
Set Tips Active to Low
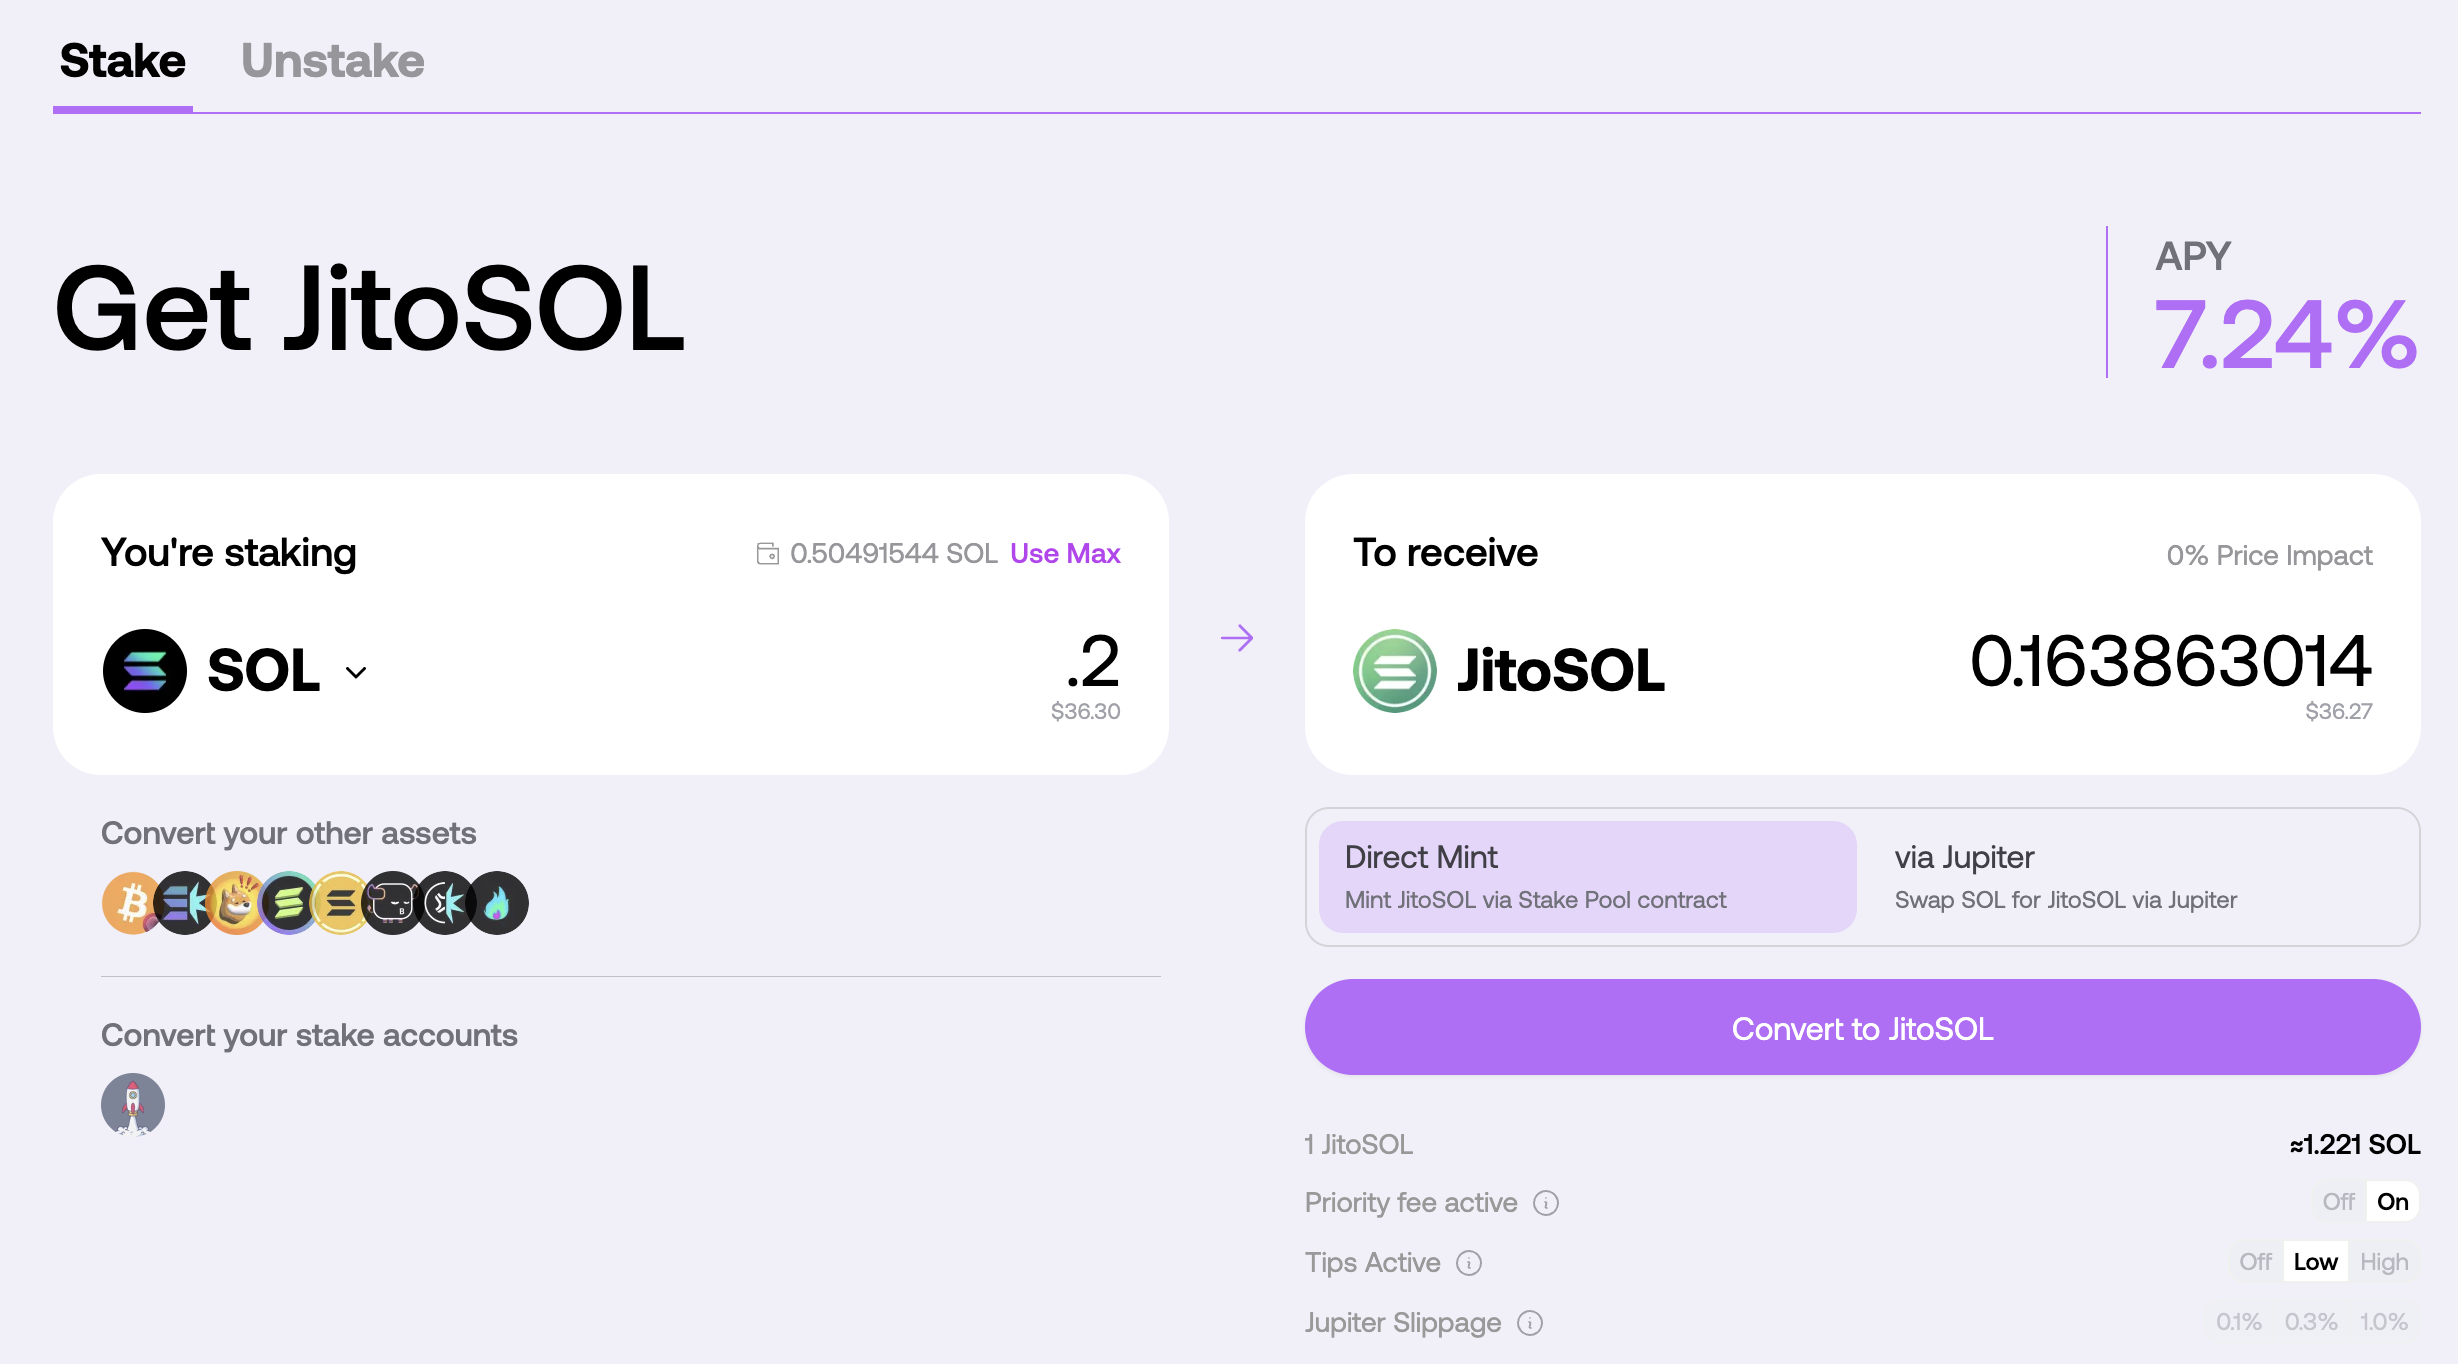(x=2315, y=1262)
